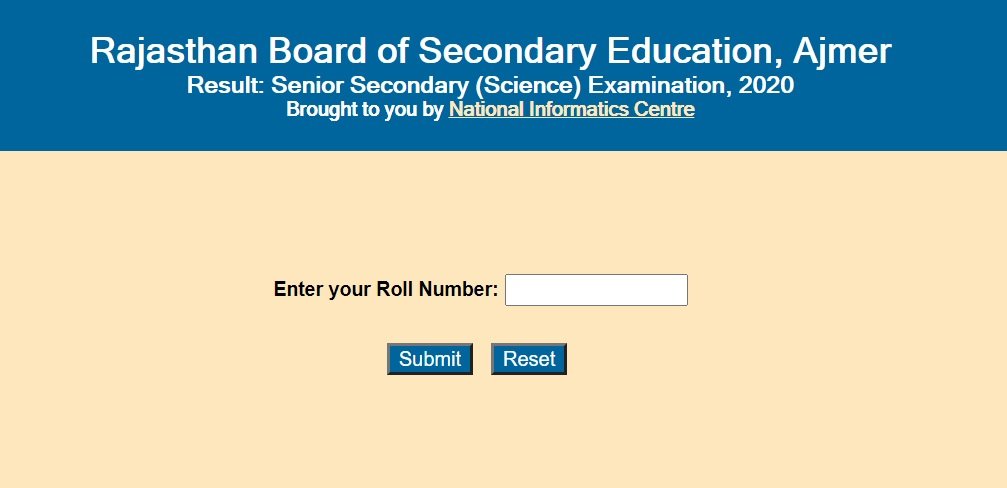Click the "Enter your Roll Number:" label
The height and width of the screenshot is (488, 1007).
click(385, 290)
